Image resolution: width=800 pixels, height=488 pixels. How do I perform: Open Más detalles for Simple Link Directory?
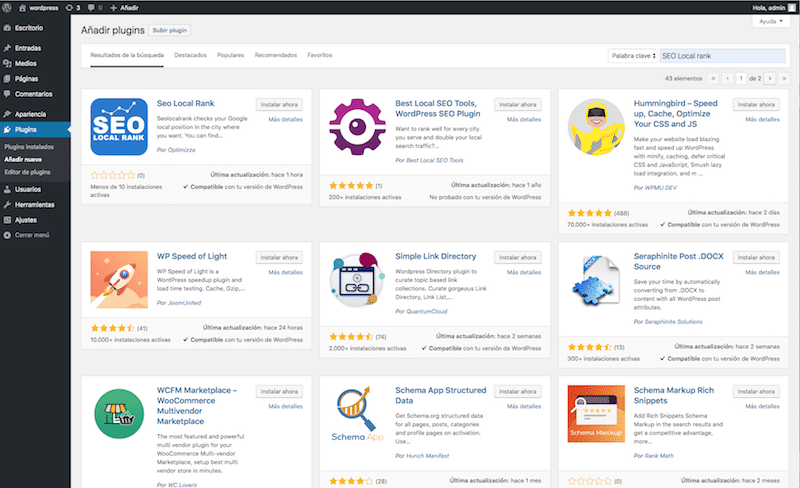pos(524,273)
